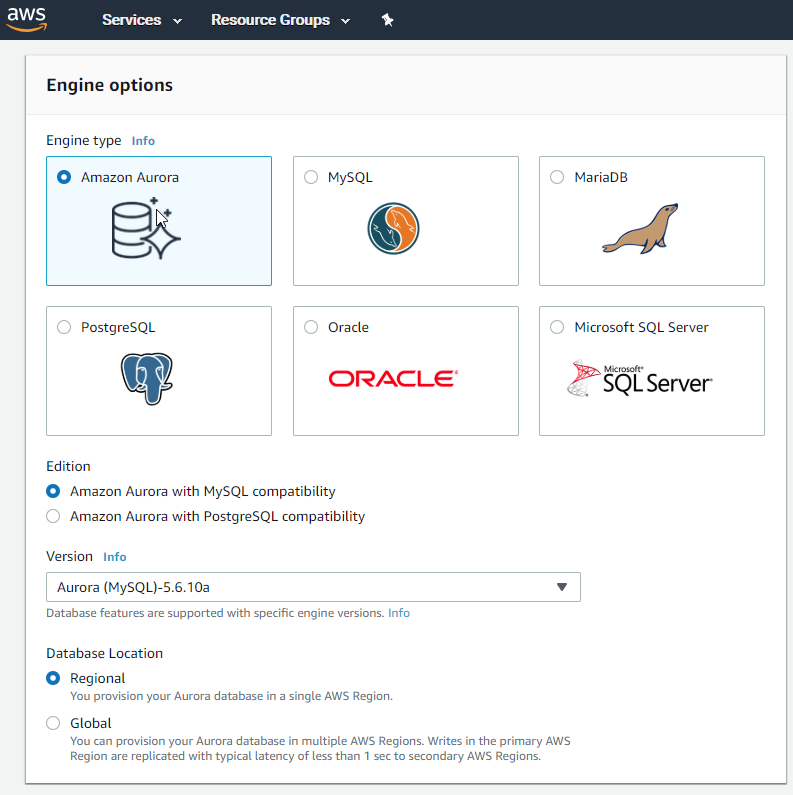Click the AWS logo home icon
793x795 pixels.
(27, 19)
